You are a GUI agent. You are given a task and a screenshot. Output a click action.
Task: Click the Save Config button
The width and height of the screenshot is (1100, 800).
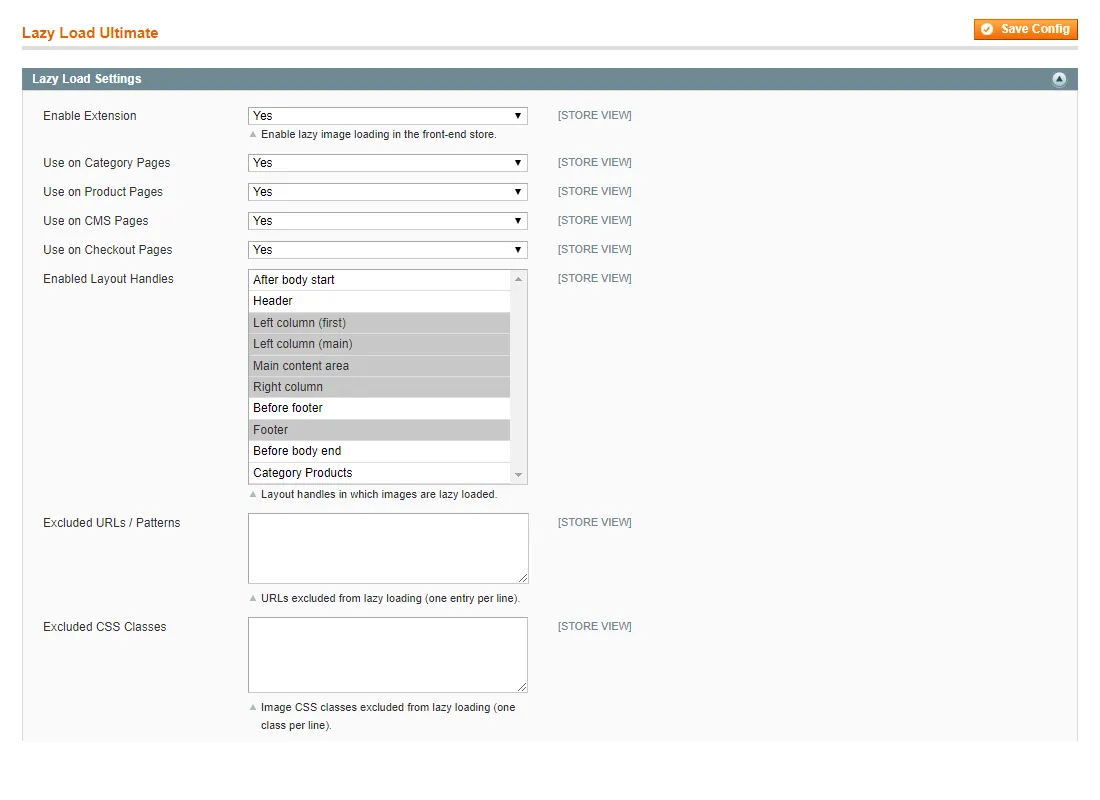(1025, 29)
